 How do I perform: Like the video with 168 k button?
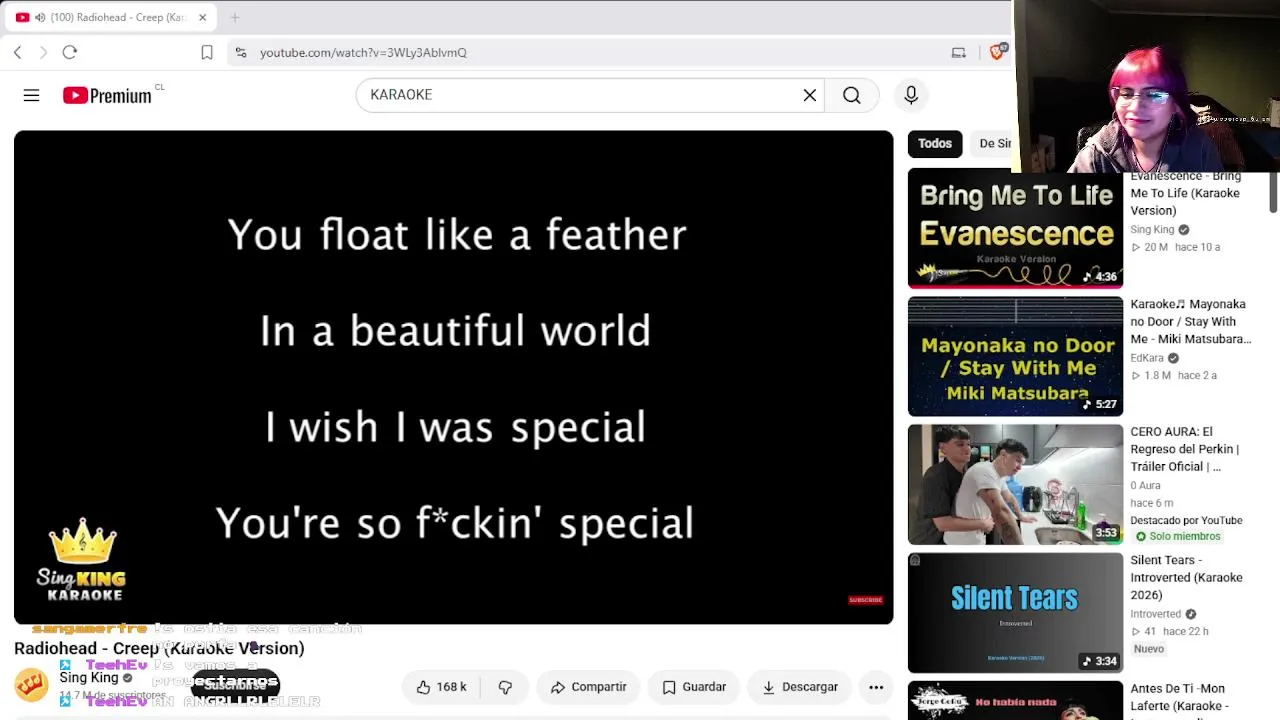pyautogui.click(x=441, y=687)
